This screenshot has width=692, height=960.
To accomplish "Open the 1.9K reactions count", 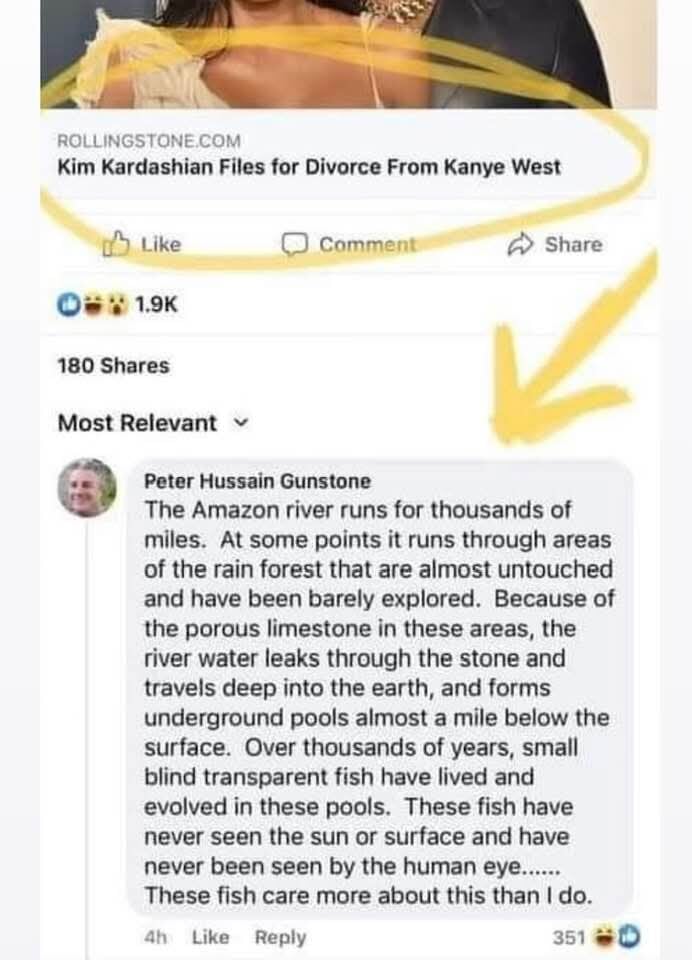I will pos(154,305).
